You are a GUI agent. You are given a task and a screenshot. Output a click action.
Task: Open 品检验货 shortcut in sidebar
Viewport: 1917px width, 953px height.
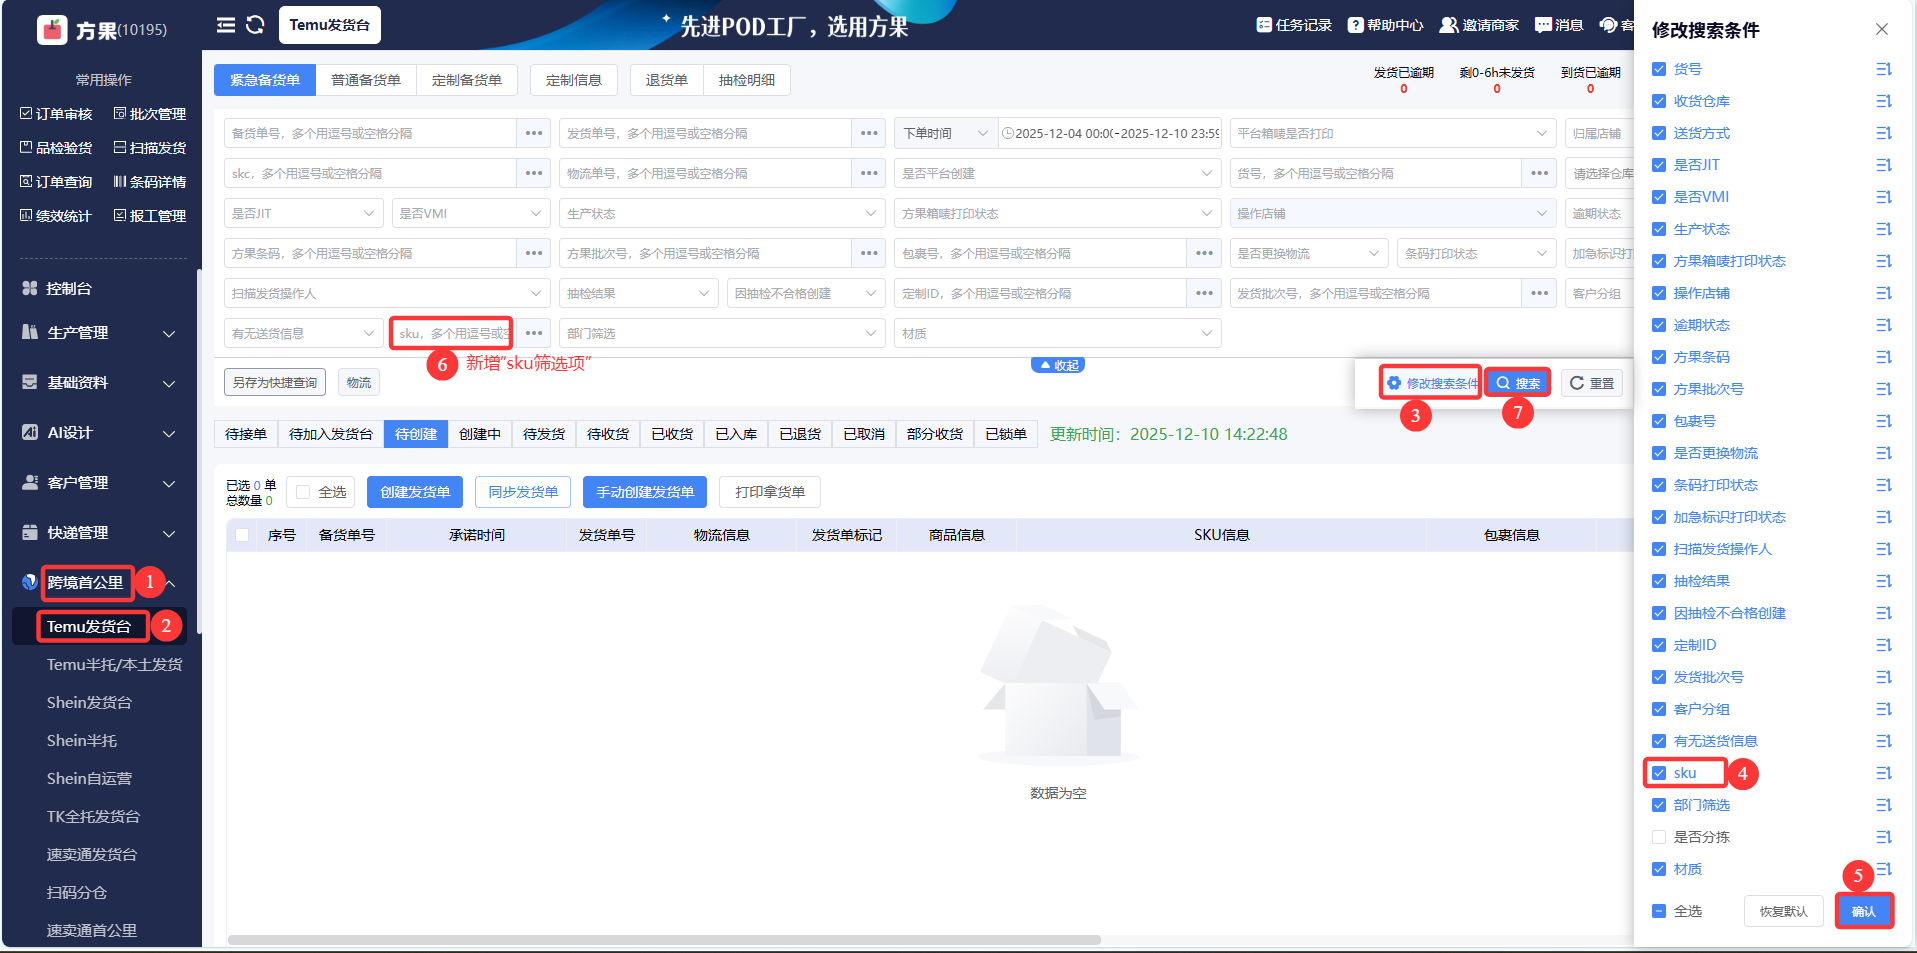tap(56, 148)
